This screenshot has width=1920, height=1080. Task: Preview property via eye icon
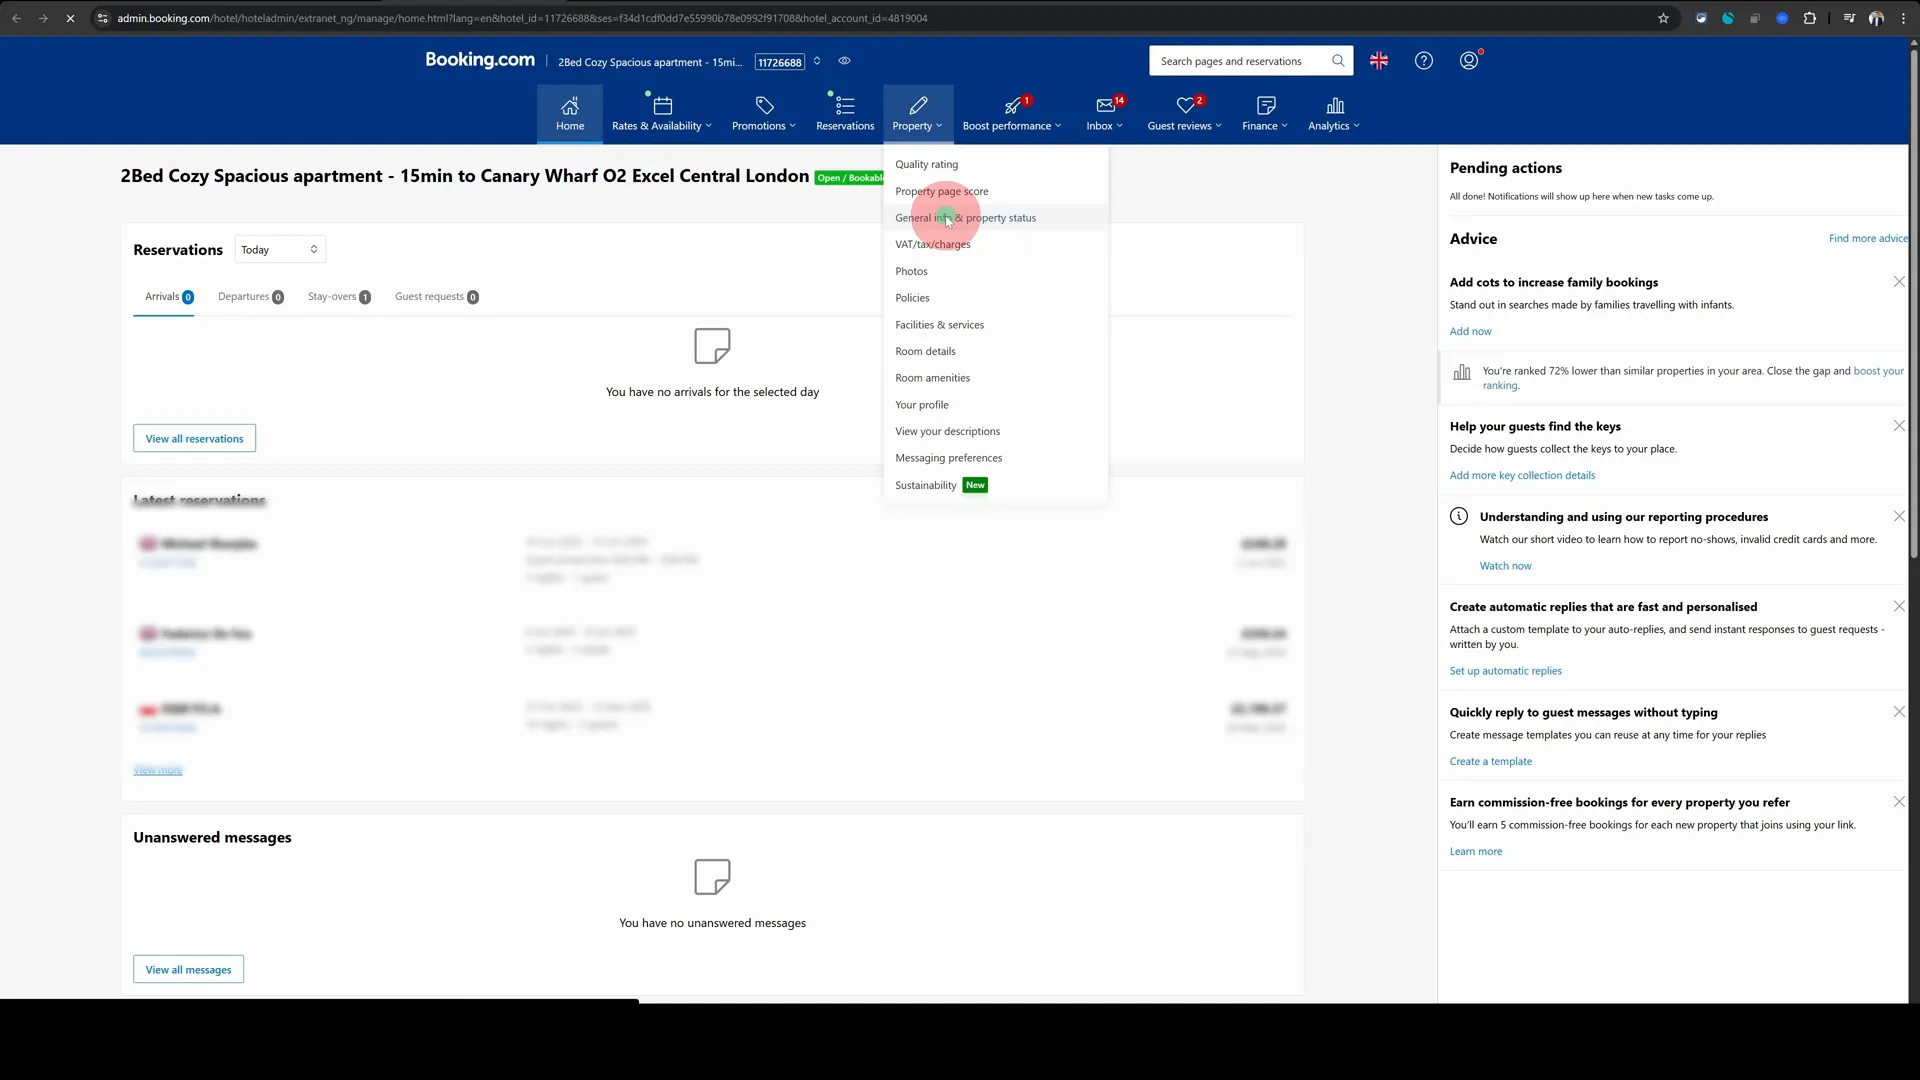pos(845,61)
